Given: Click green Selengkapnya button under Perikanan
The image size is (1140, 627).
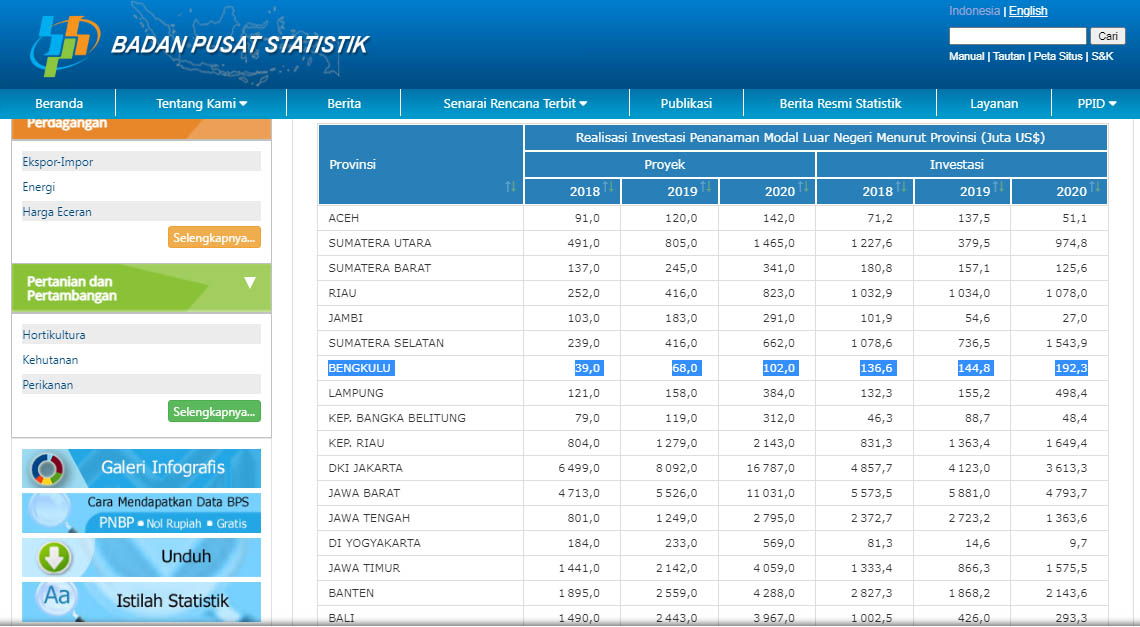Looking at the screenshot, I should coord(214,411).
